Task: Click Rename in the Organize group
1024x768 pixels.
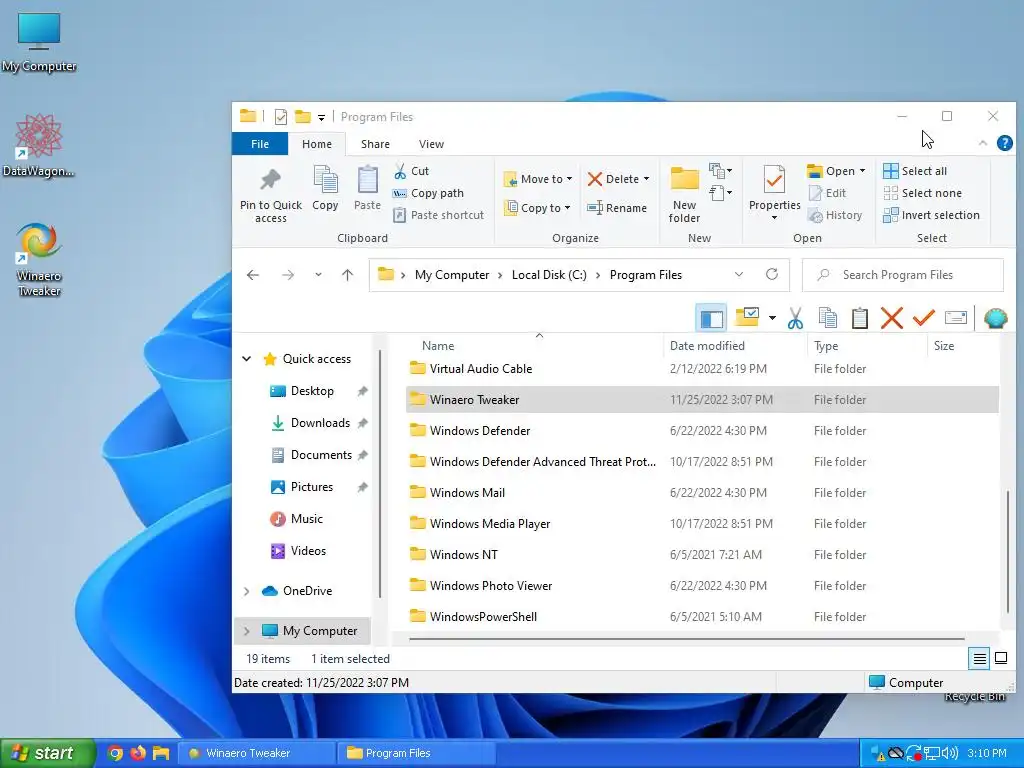Action: click(x=617, y=208)
